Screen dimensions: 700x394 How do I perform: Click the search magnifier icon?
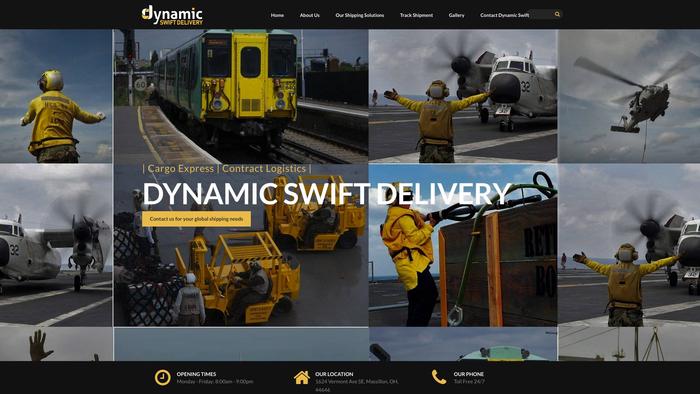pyautogui.click(x=557, y=14)
